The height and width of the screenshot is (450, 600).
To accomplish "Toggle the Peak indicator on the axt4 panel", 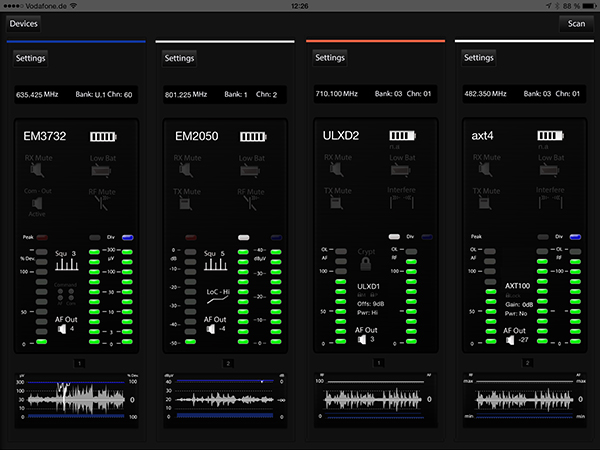I will coord(478,237).
